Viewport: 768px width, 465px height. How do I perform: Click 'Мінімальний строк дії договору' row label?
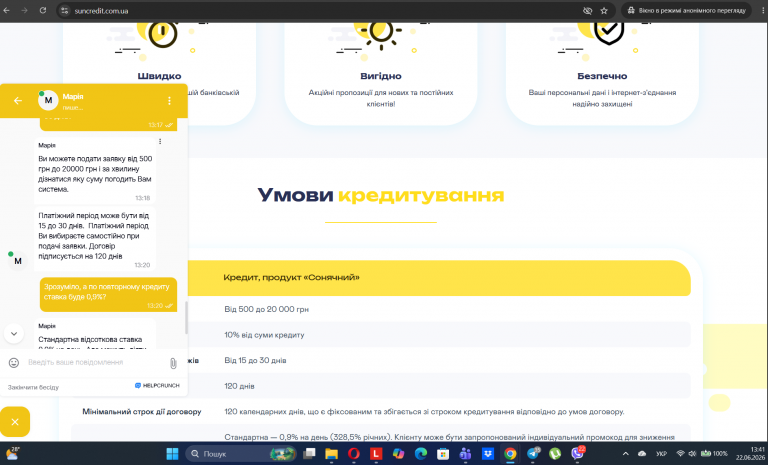click(x=142, y=412)
